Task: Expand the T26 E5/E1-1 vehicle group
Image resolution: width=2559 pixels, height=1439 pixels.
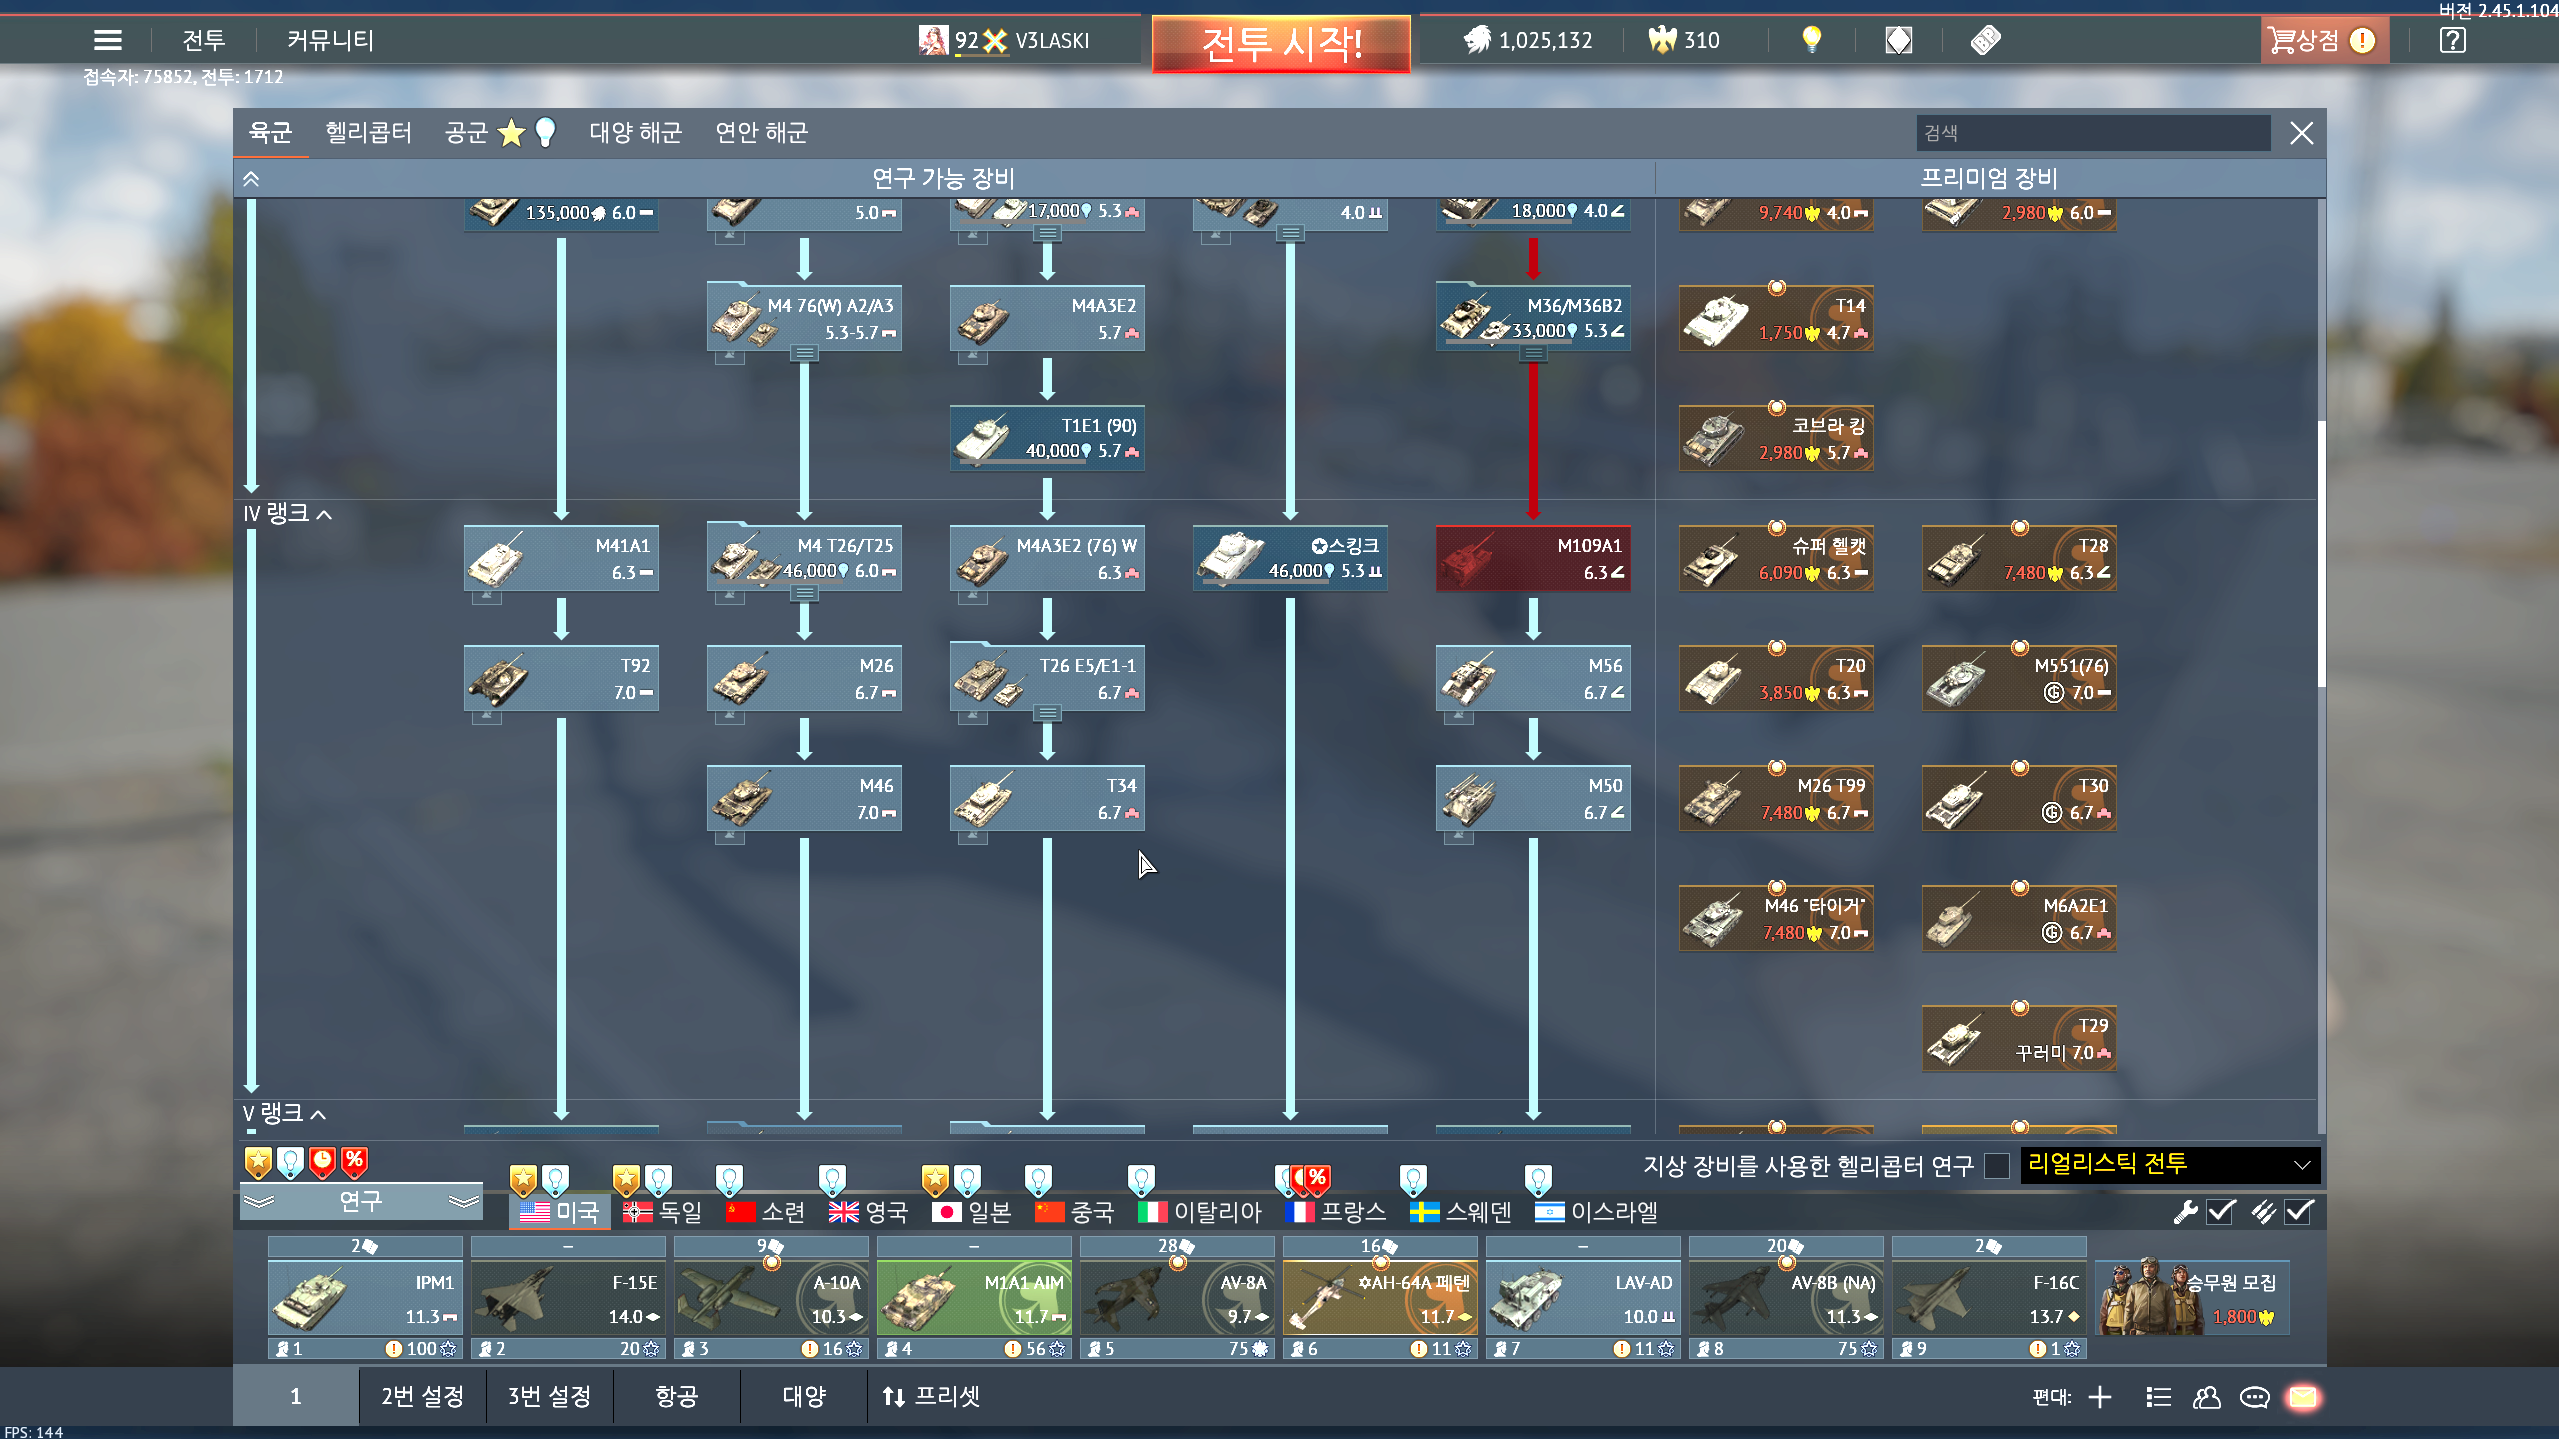Action: point(1047,713)
